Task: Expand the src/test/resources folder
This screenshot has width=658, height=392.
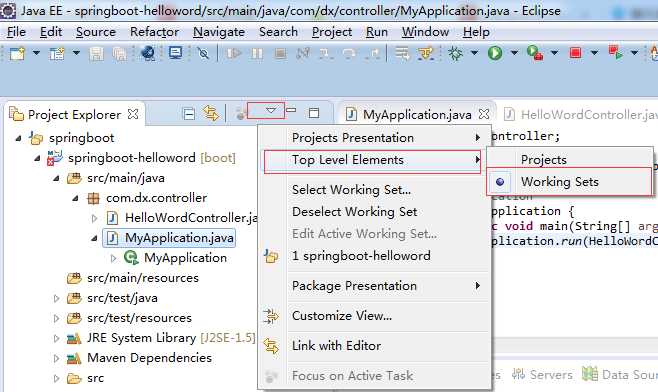Action: point(56,318)
